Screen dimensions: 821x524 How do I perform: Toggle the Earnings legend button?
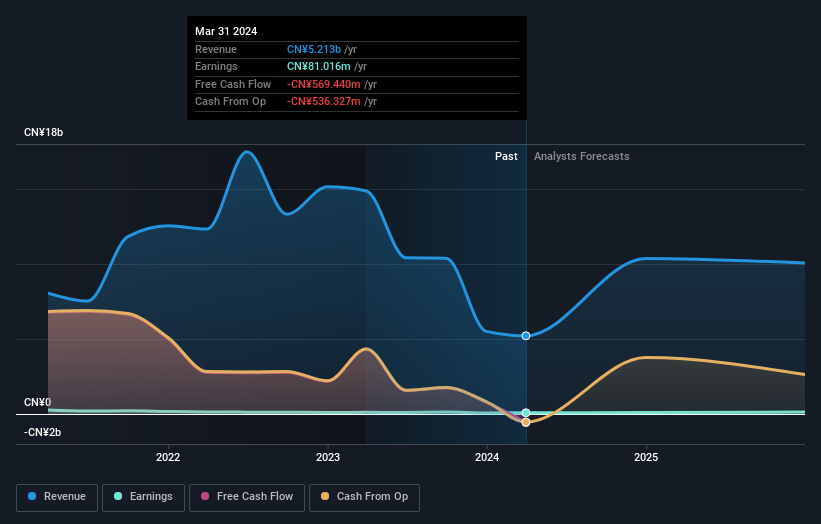point(143,497)
